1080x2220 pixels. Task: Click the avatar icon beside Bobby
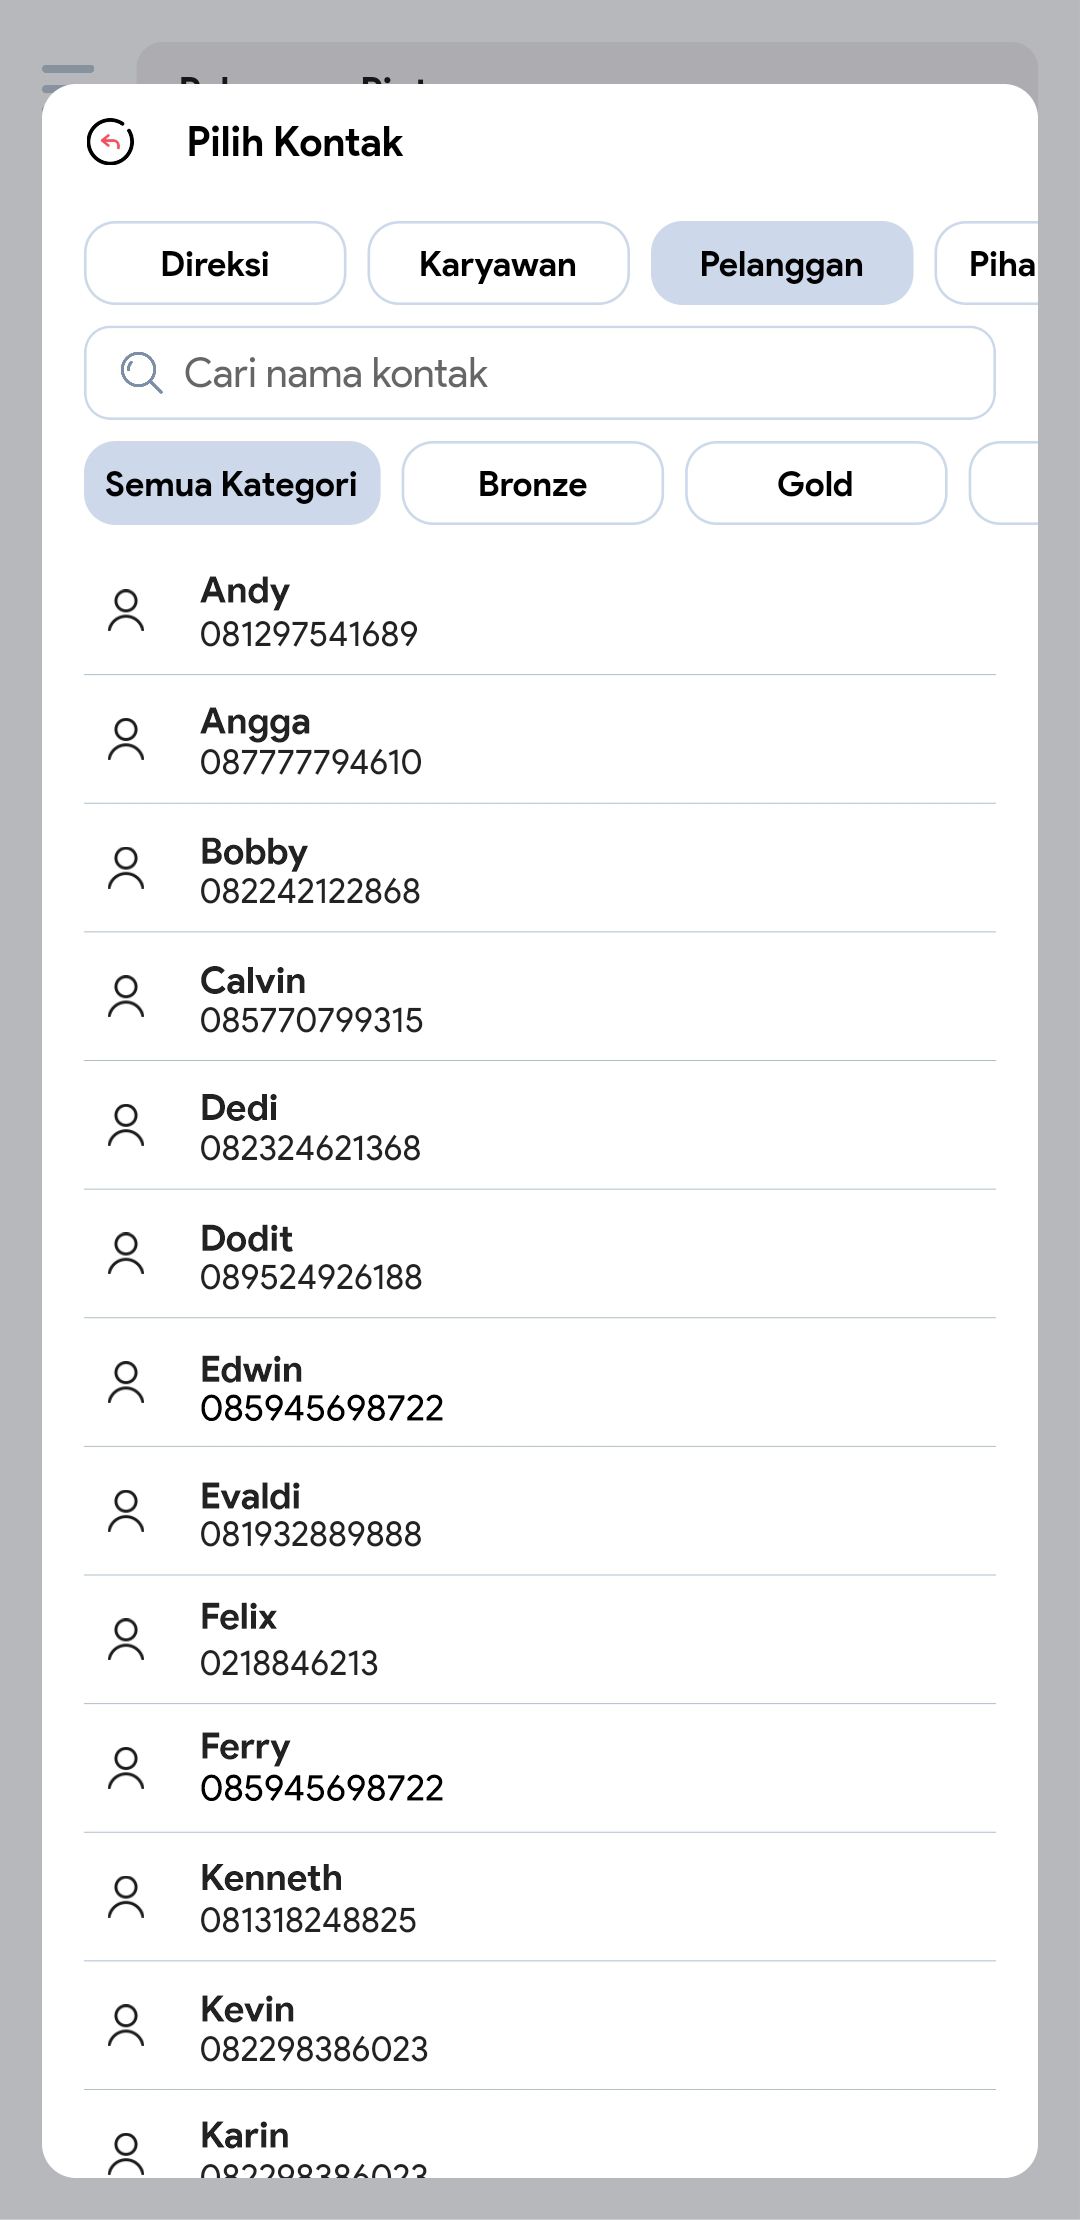click(126, 868)
